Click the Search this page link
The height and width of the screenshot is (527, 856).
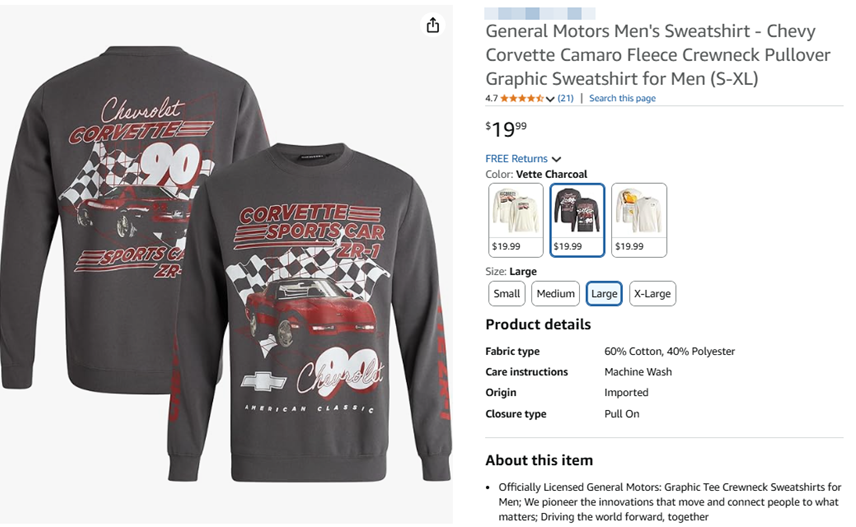click(622, 98)
